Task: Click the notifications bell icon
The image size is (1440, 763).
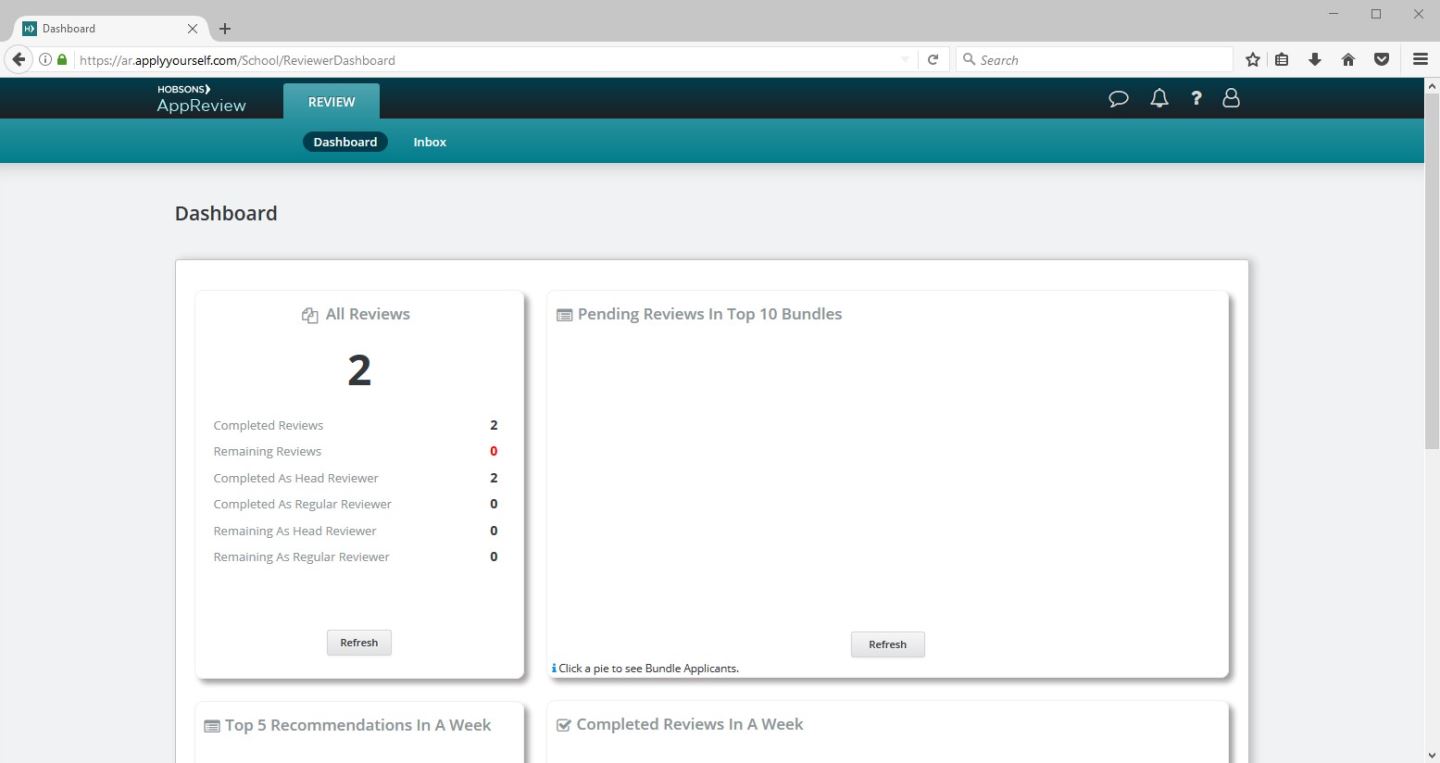Action: point(1159,98)
